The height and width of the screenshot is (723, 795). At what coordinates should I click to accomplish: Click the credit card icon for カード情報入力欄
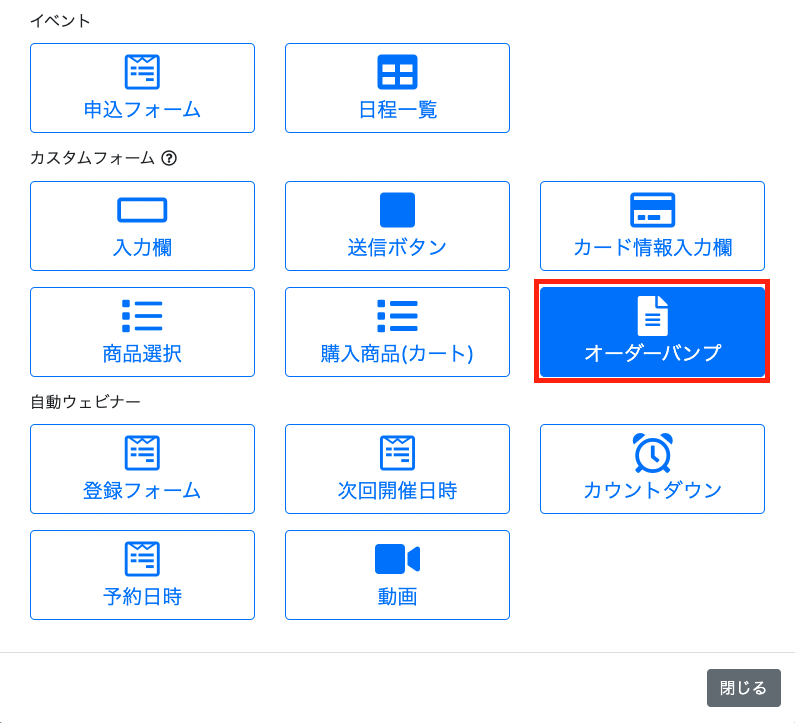coord(652,210)
